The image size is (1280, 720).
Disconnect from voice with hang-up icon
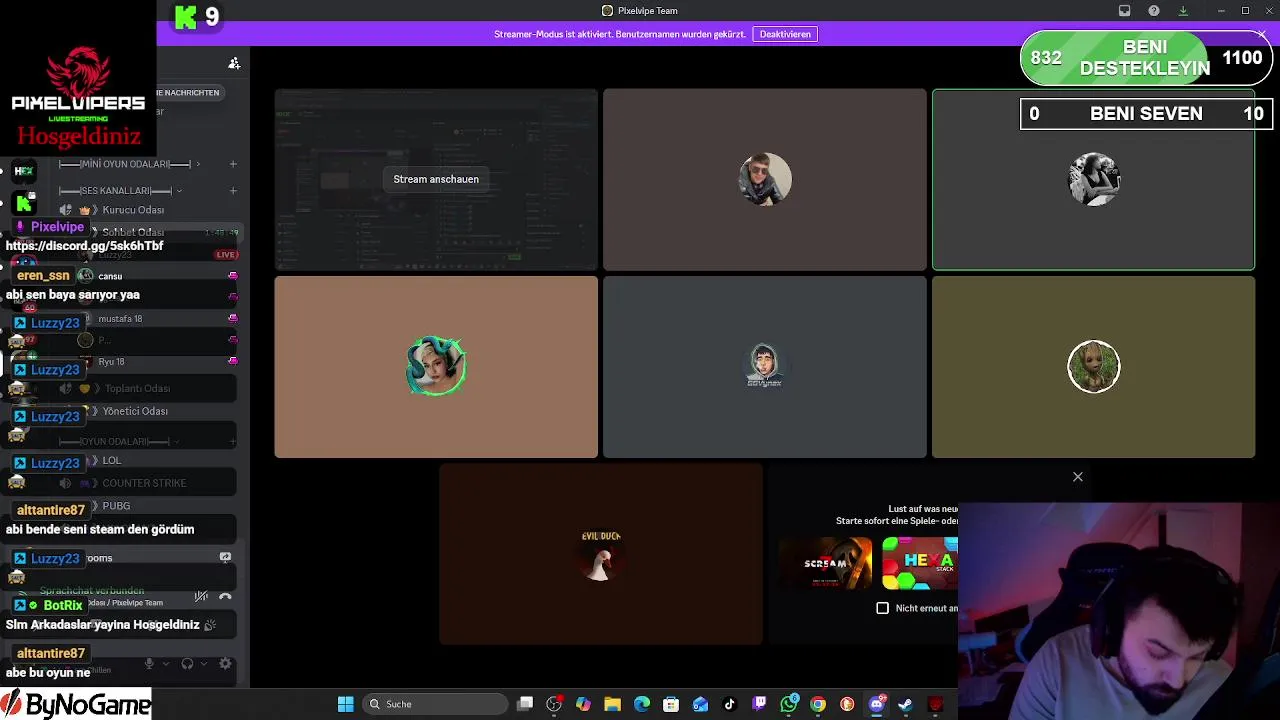point(225,597)
